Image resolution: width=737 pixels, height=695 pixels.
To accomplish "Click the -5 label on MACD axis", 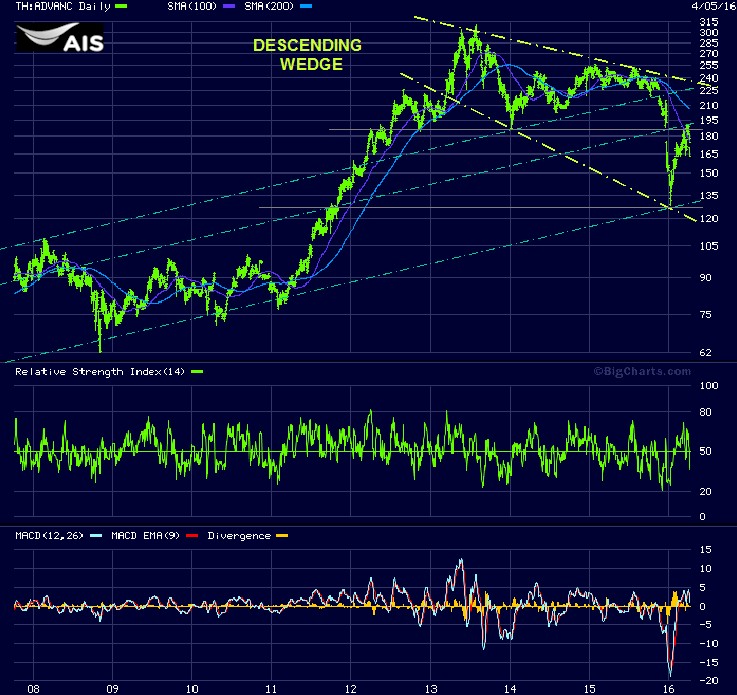I will [x=706, y=625].
